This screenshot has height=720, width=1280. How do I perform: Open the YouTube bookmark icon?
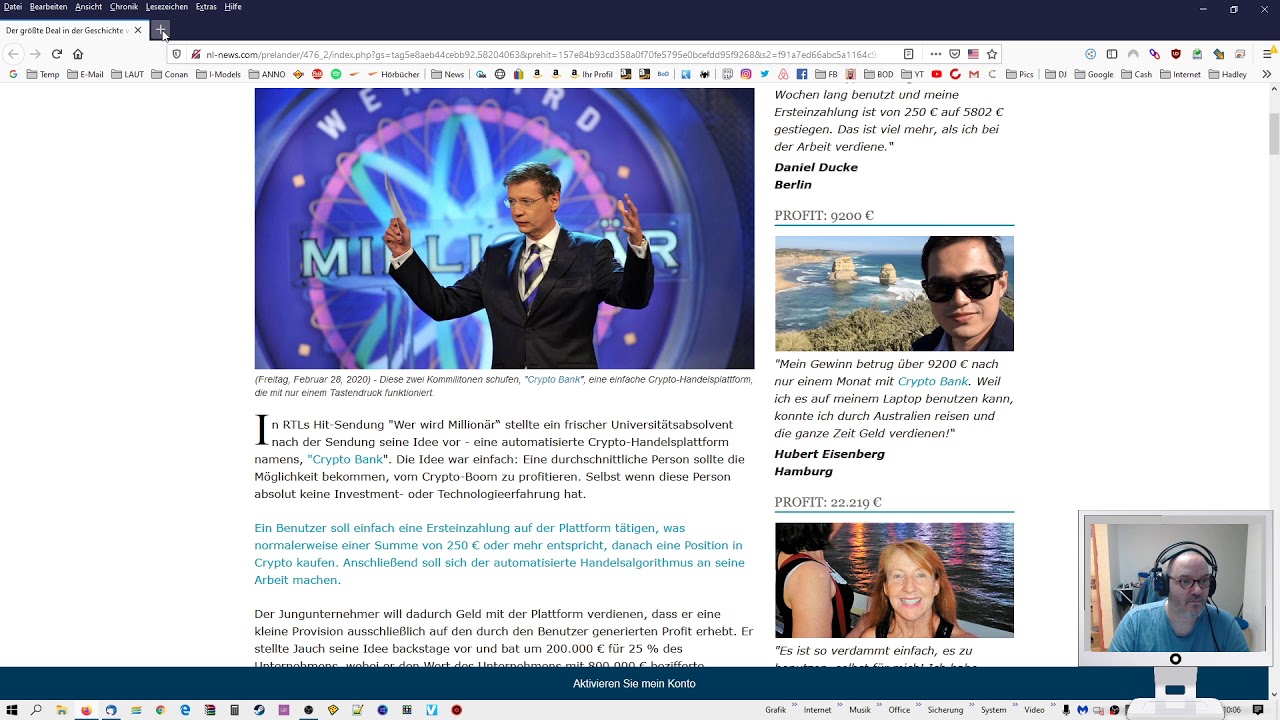pos(936,74)
